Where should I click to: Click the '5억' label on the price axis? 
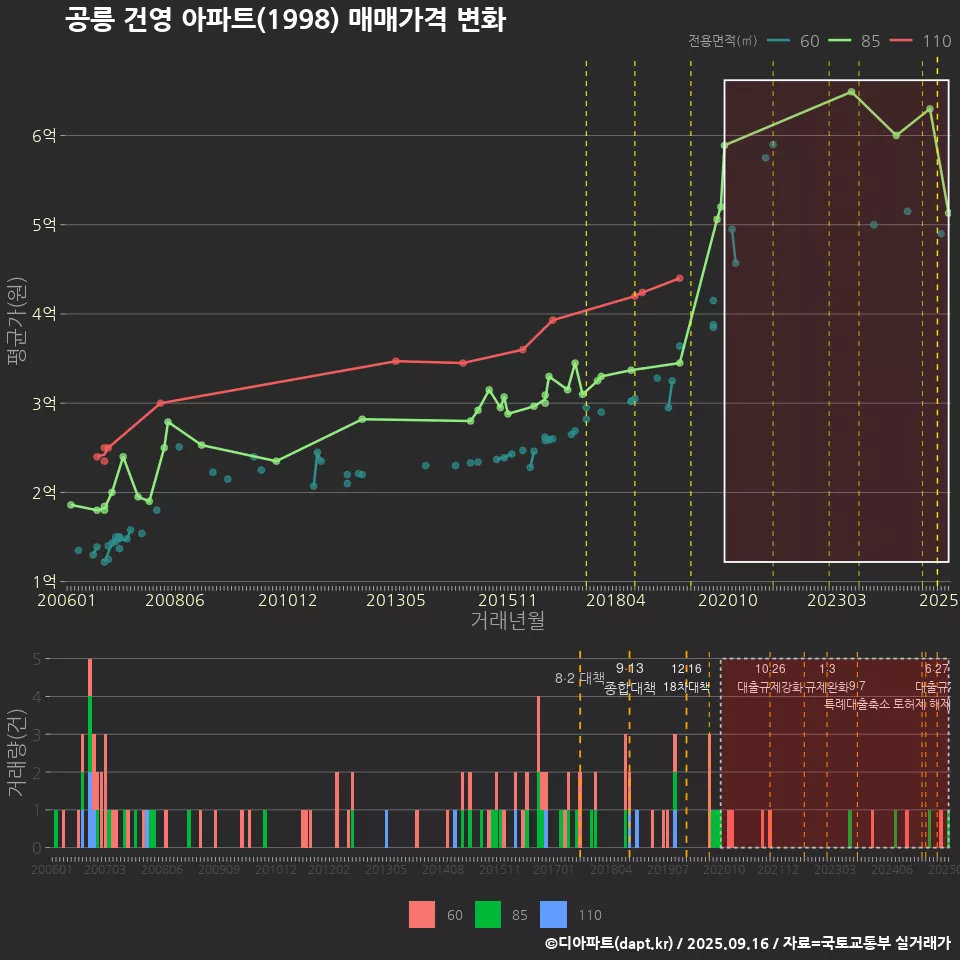point(44,225)
